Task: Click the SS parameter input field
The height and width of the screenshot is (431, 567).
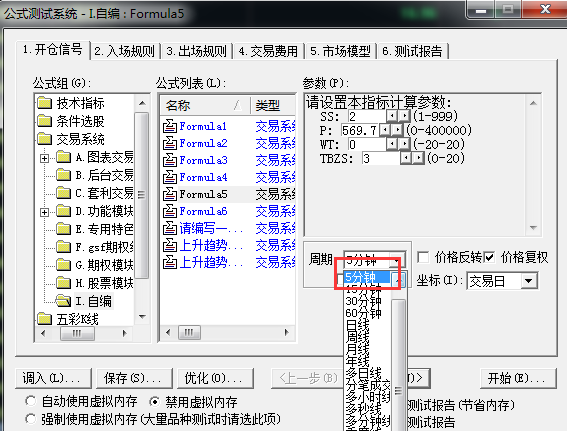Action: pyautogui.click(x=367, y=116)
